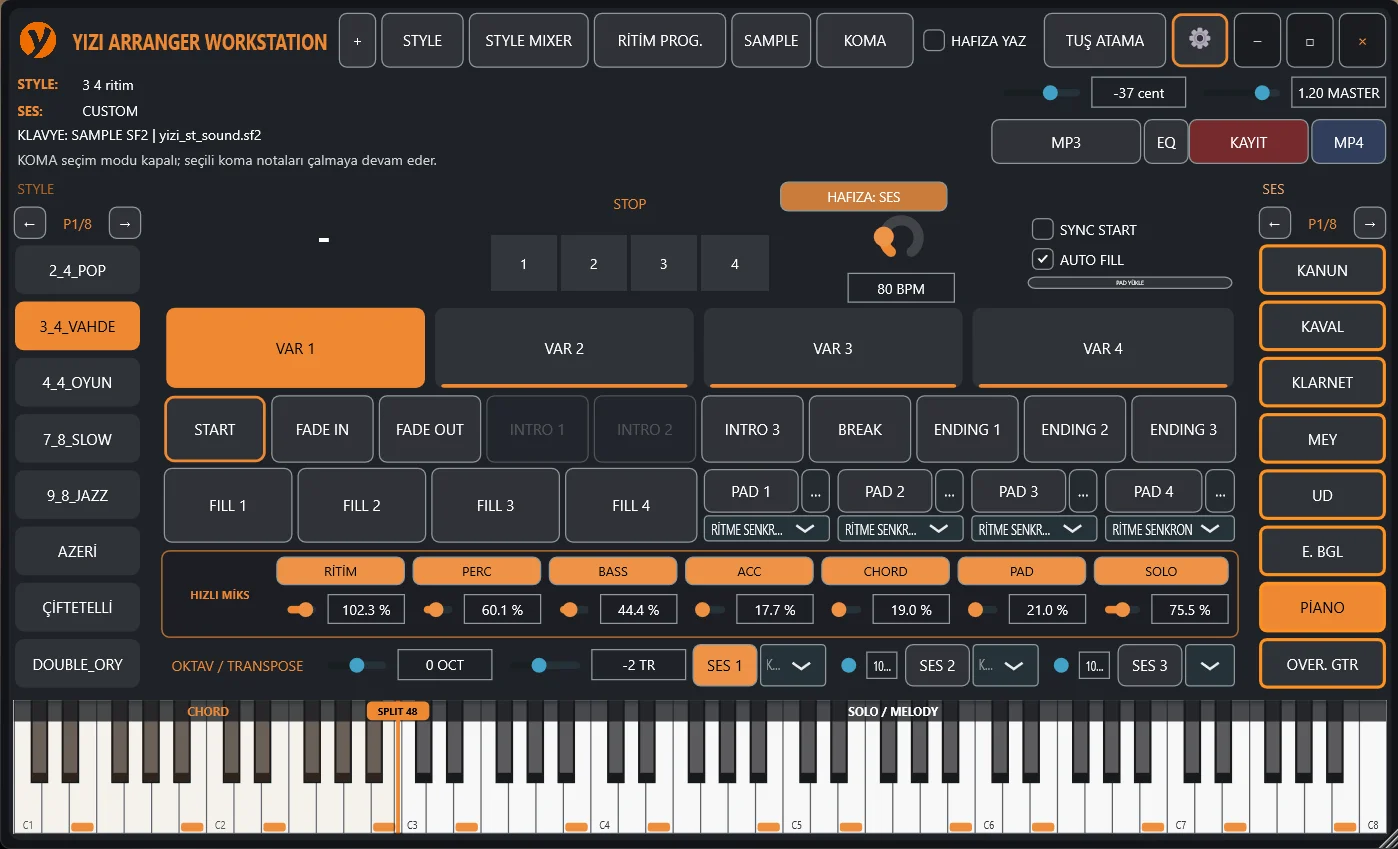The height and width of the screenshot is (849, 1398).
Task: Click the MP4 button
Action: point(1348,142)
